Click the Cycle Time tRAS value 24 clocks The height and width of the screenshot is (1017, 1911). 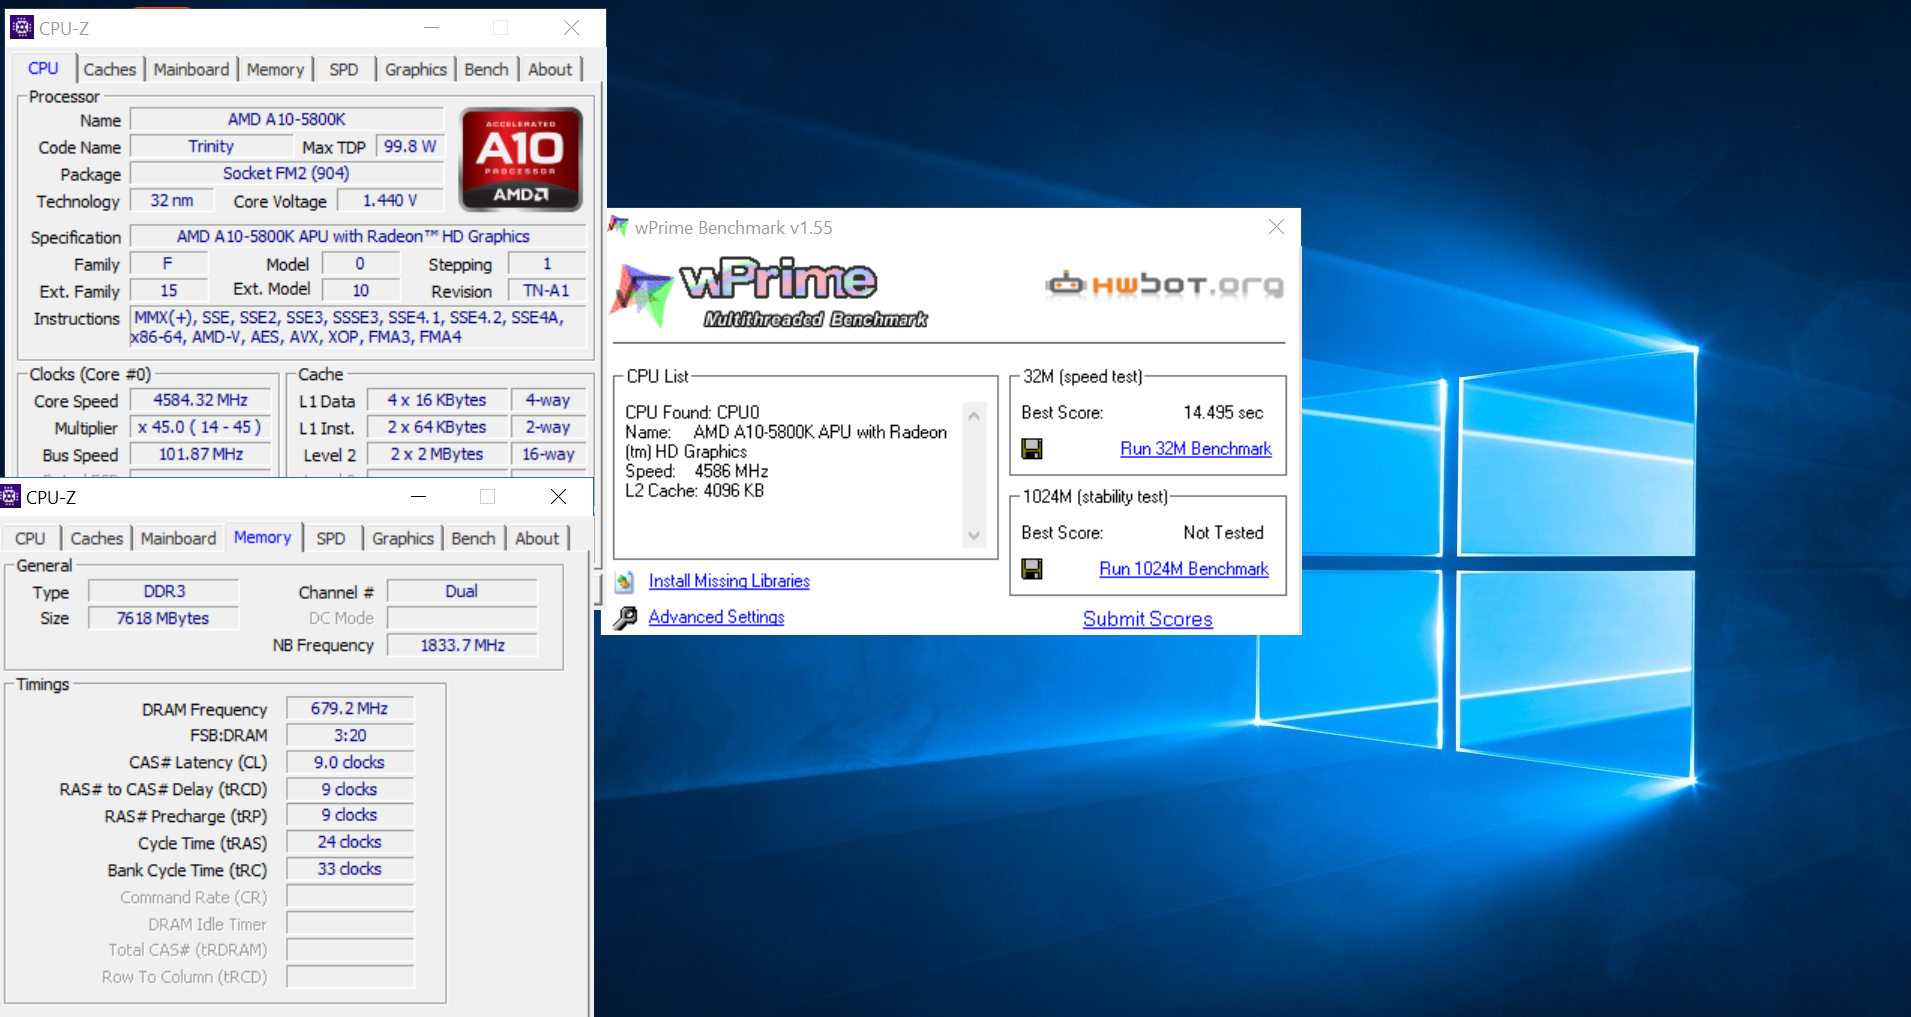pos(350,842)
